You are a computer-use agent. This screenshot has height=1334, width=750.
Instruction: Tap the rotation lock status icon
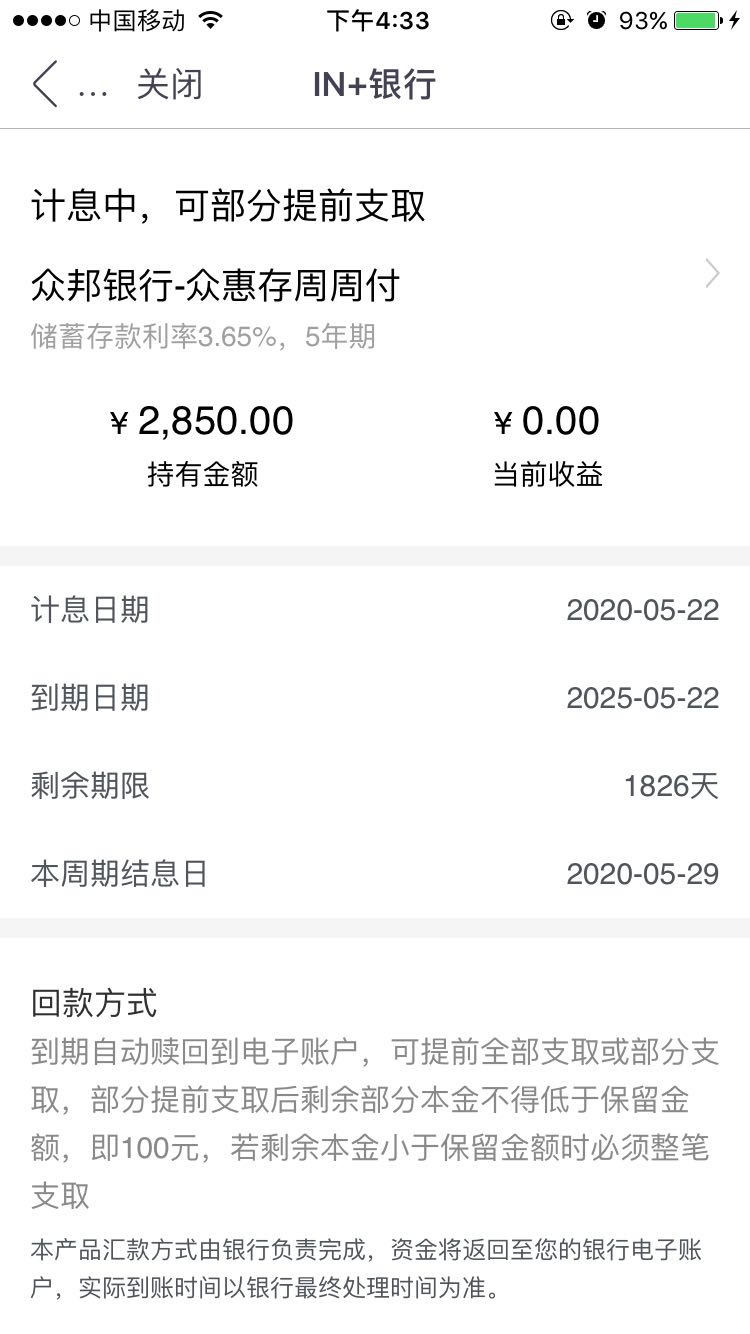562,20
